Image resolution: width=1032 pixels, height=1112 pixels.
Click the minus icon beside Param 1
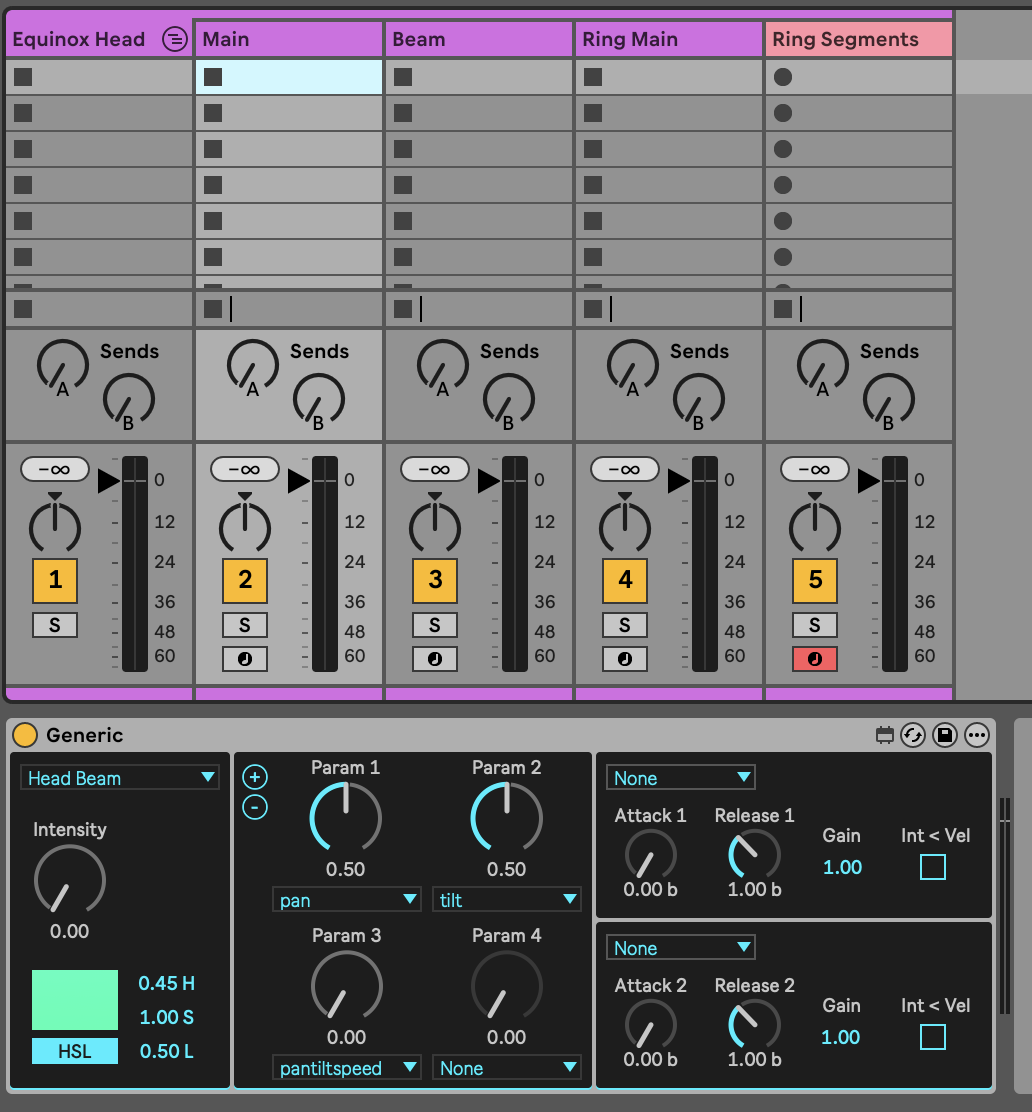point(255,806)
